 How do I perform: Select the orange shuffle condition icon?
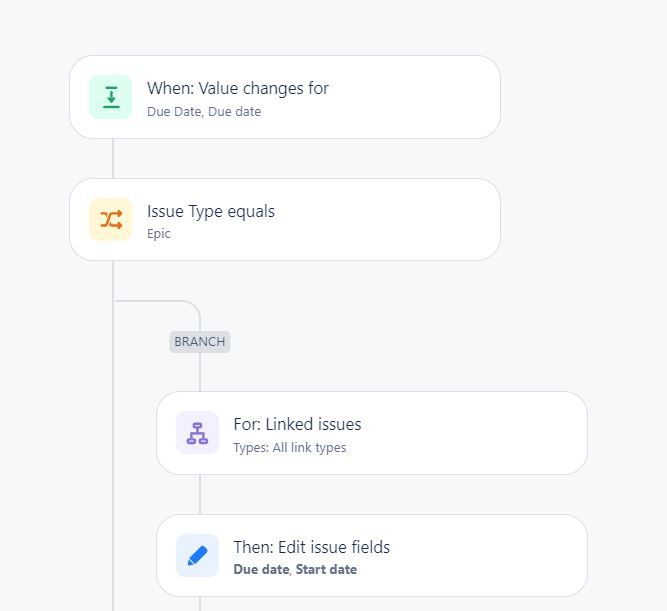(x=111, y=220)
